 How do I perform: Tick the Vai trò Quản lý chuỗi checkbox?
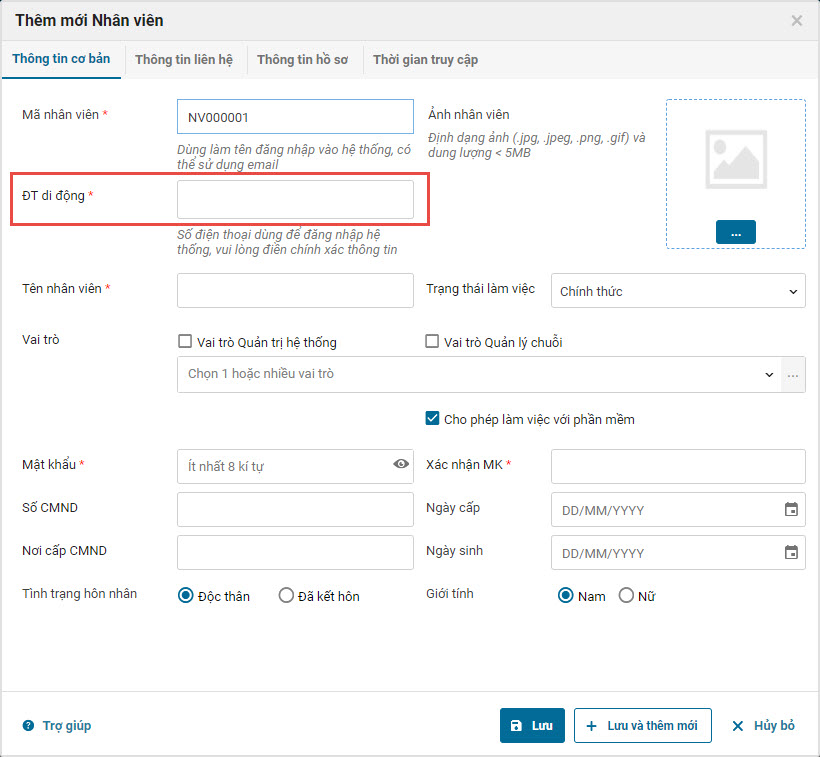tap(432, 341)
